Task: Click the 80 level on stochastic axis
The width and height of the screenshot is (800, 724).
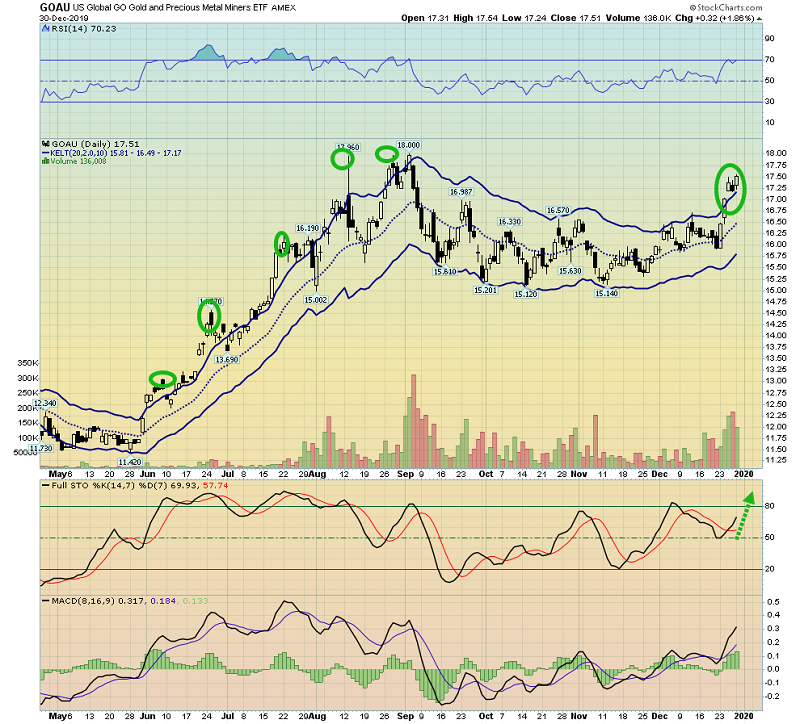Action: (769, 506)
